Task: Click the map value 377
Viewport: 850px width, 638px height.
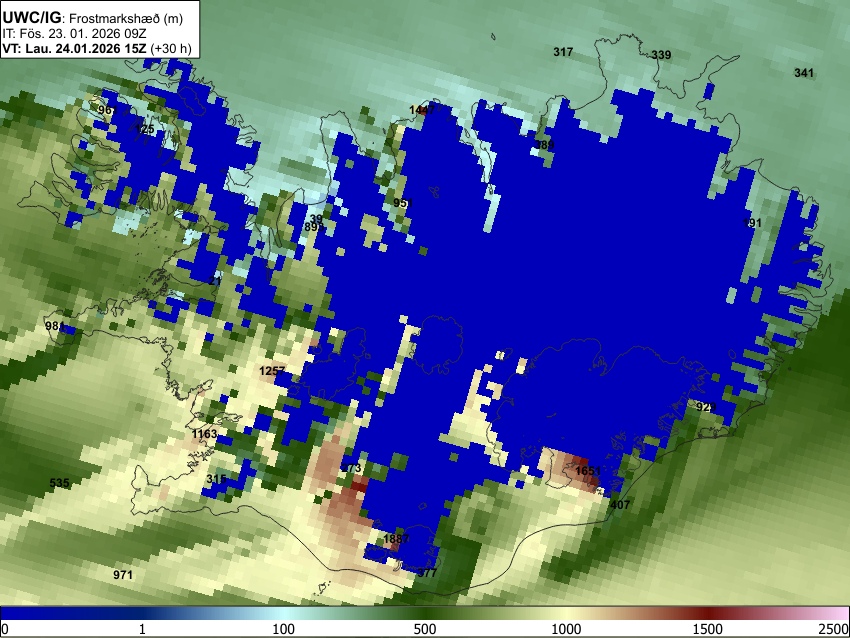Action: tap(427, 573)
